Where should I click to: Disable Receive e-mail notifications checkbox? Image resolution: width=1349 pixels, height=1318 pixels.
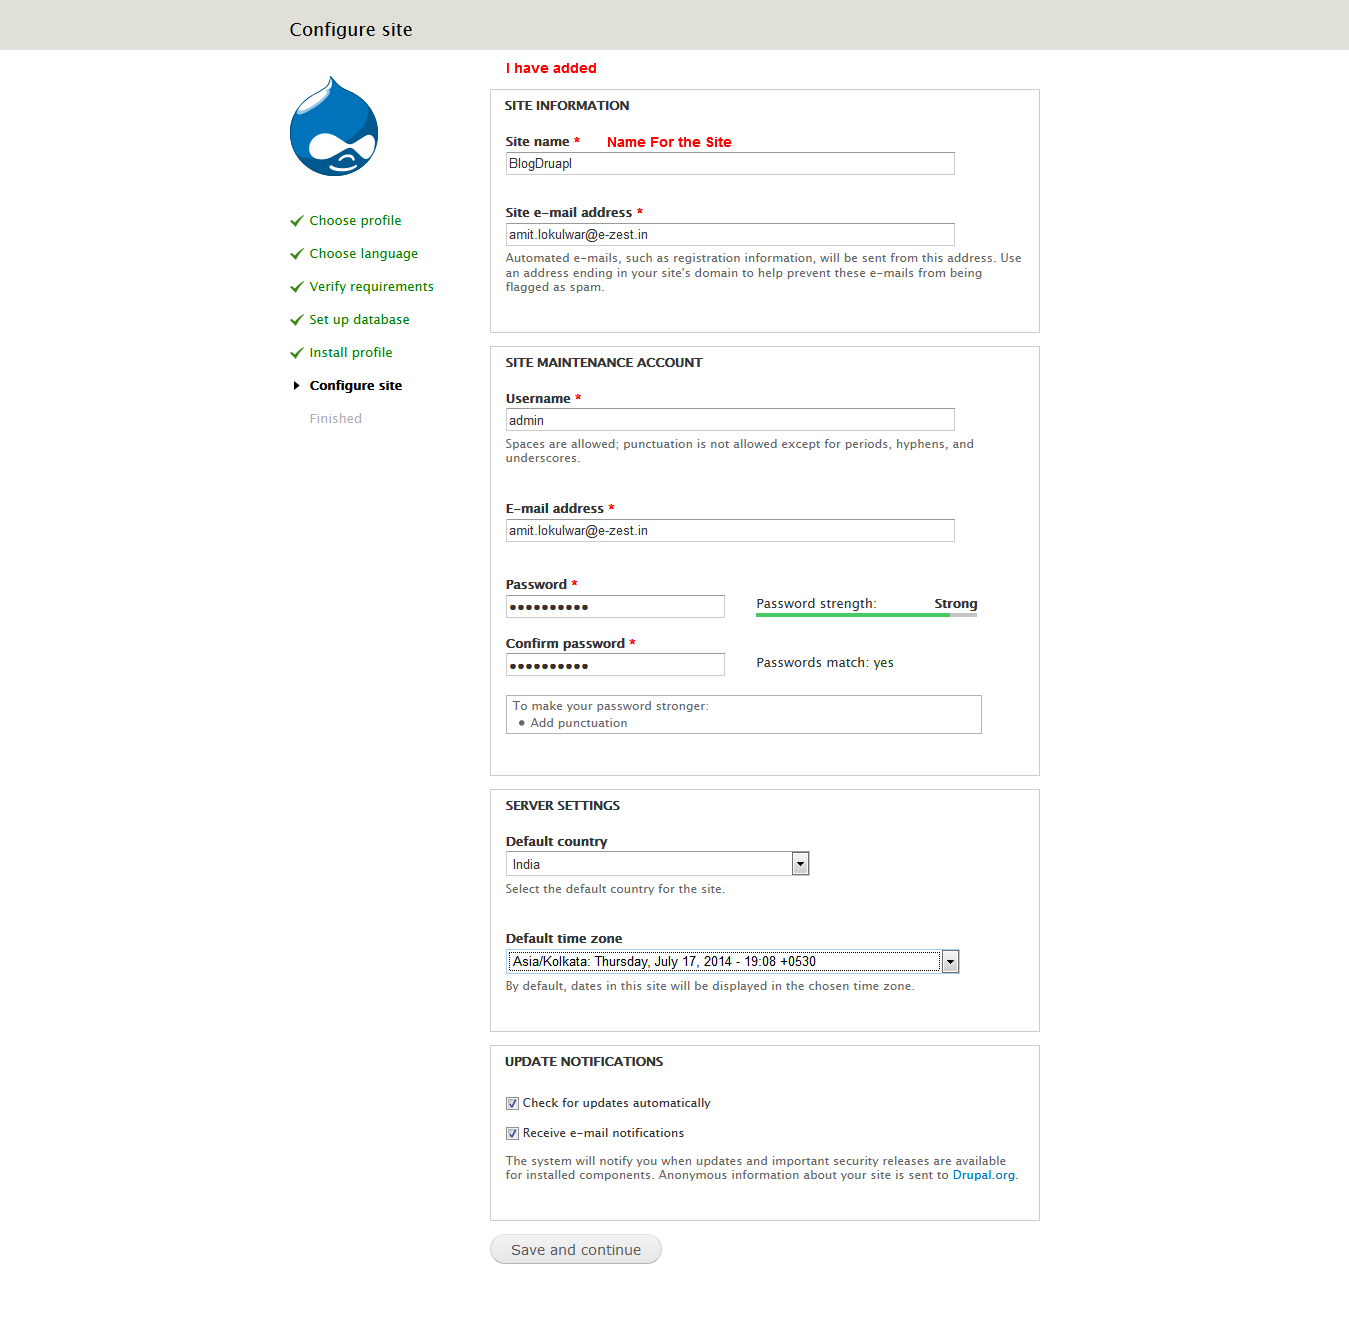(x=512, y=1133)
